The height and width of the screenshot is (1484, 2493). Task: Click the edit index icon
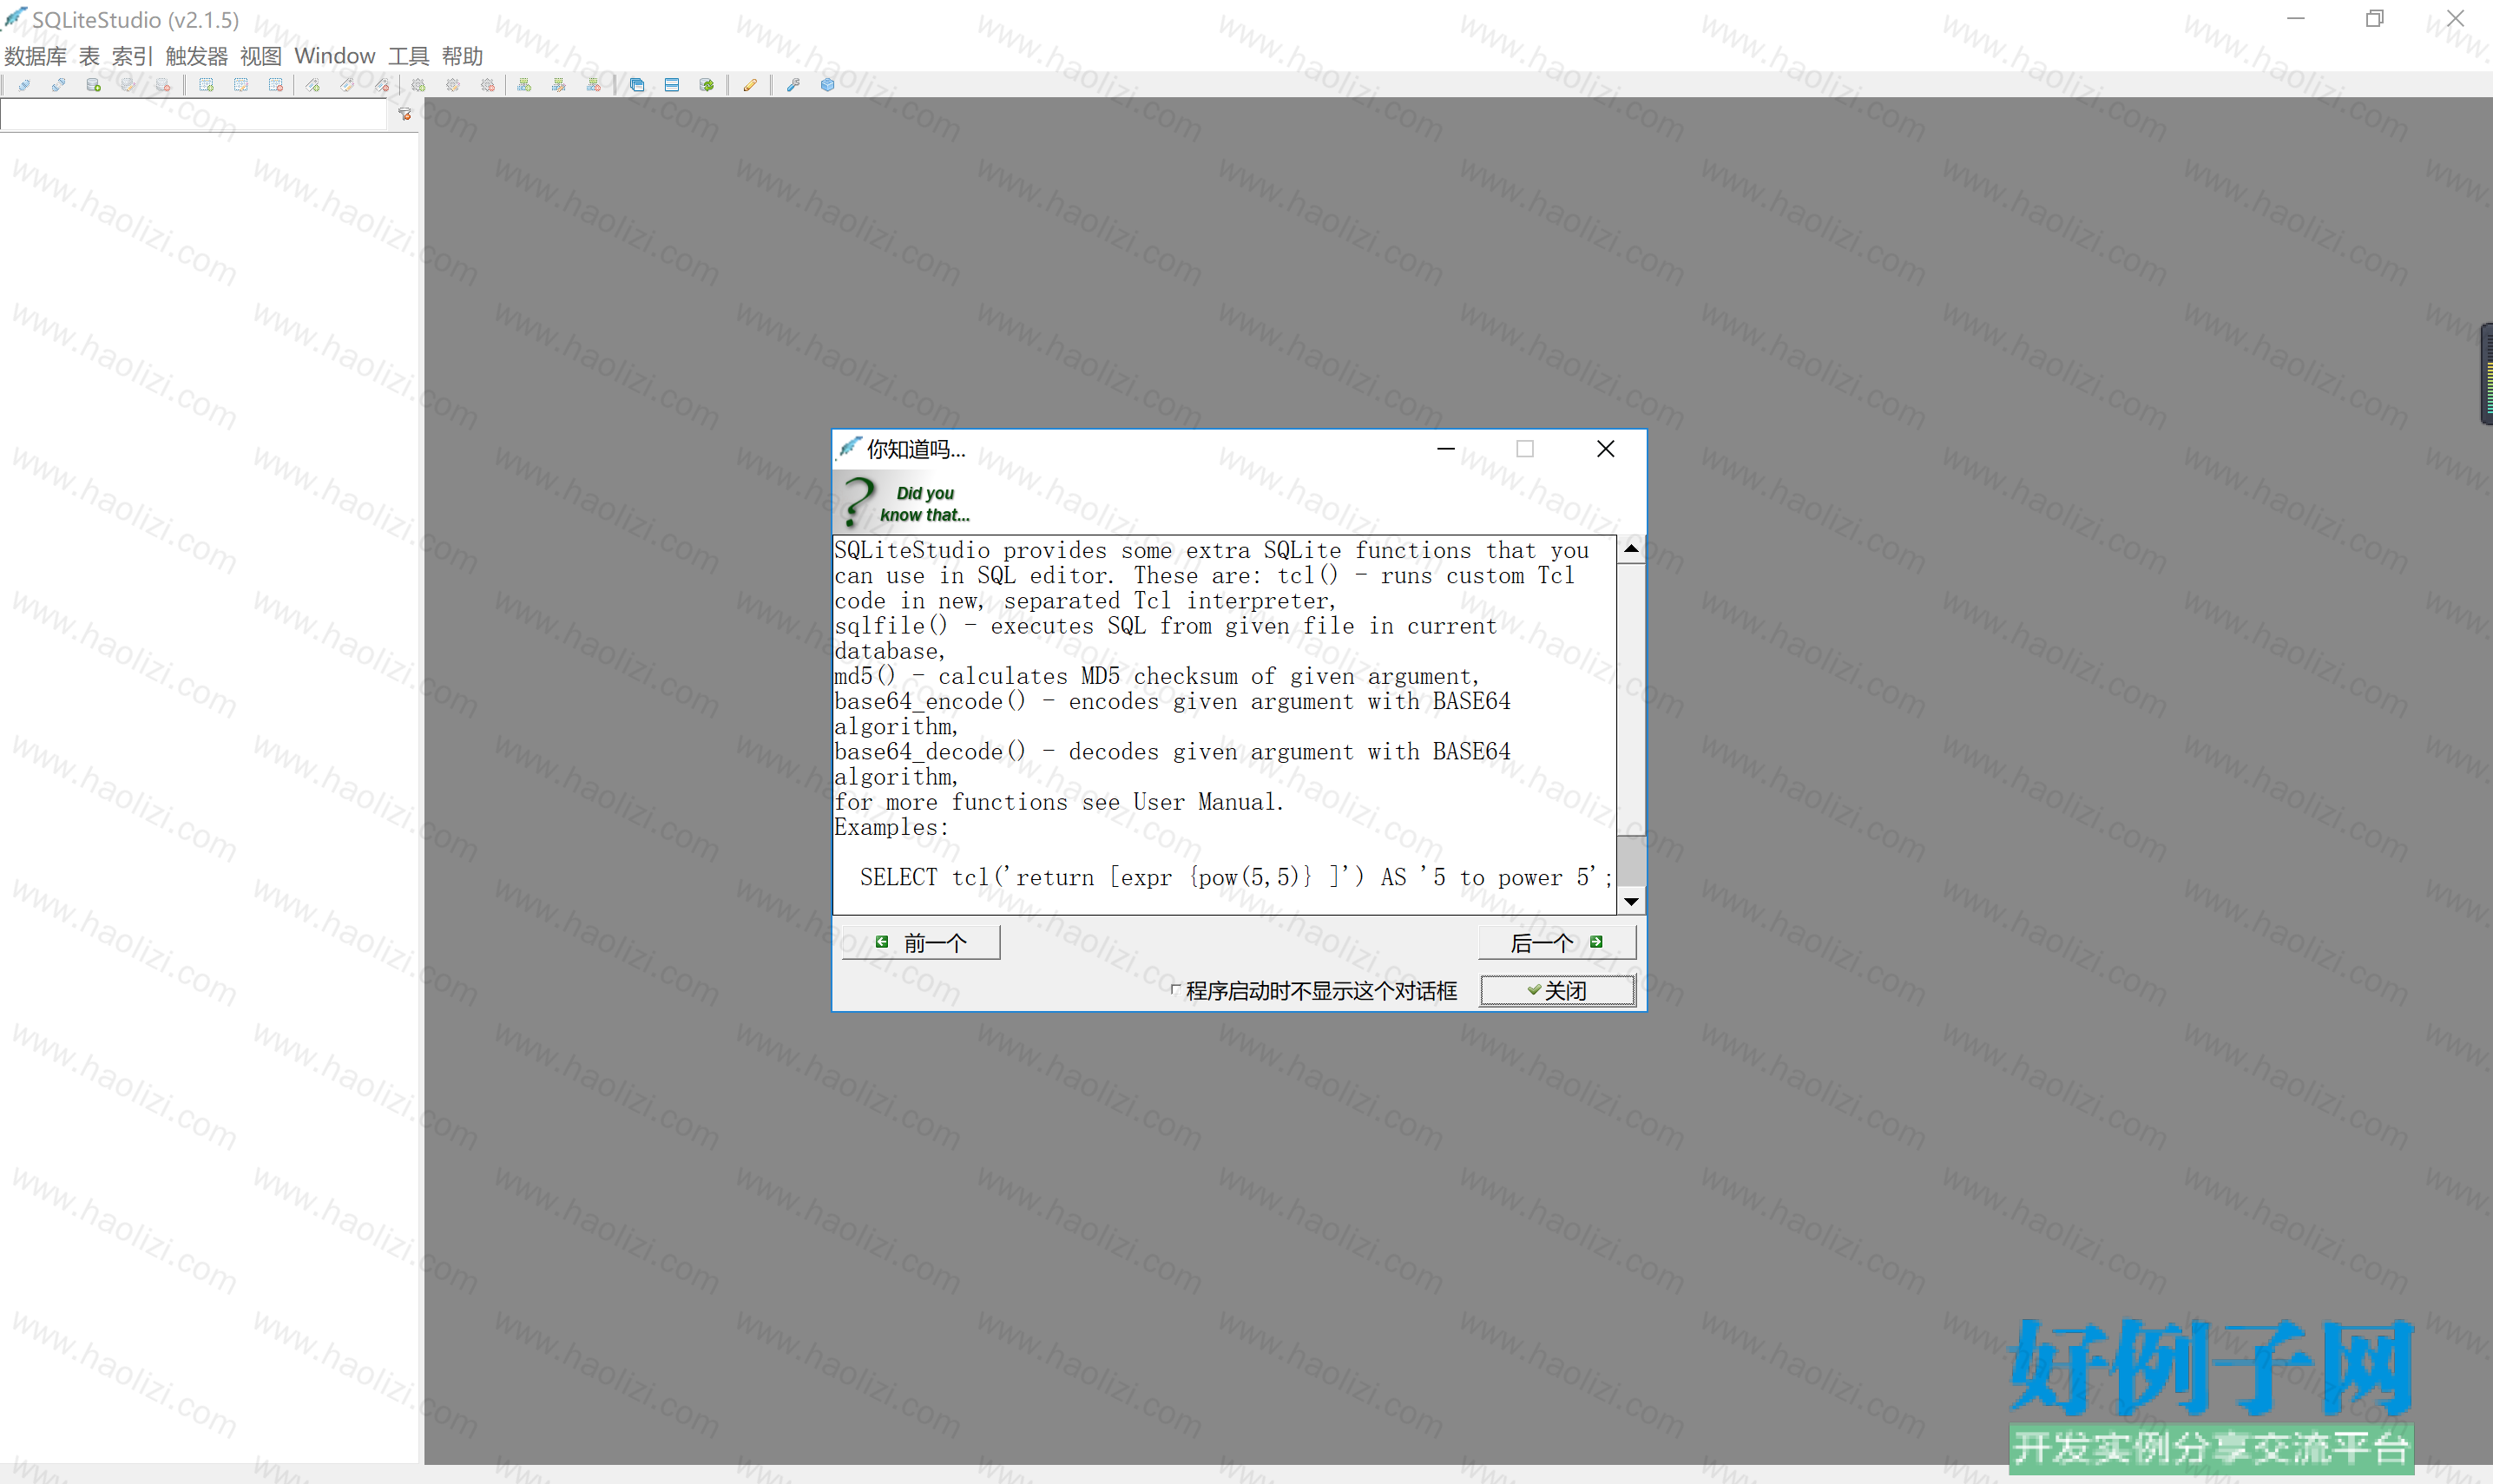(347, 85)
